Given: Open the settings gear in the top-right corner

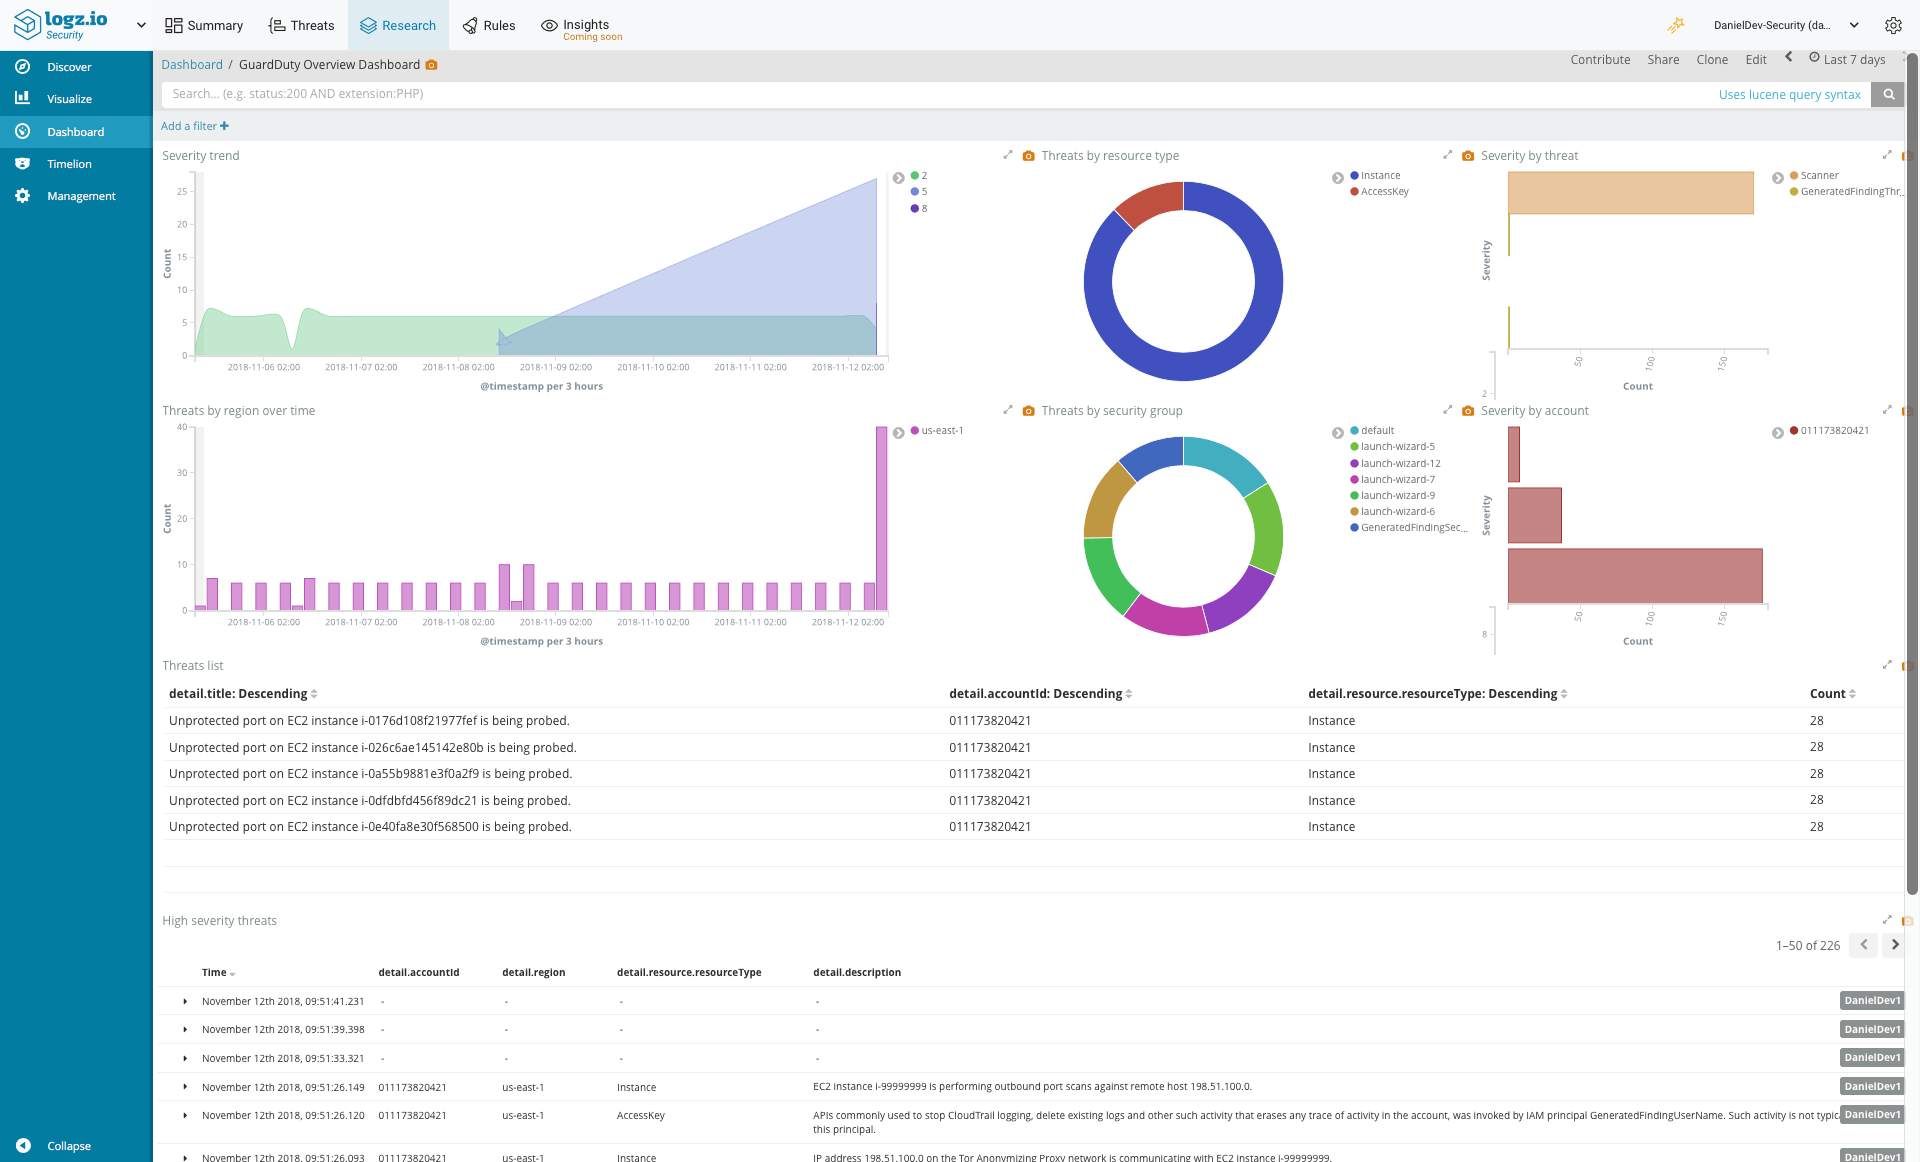Looking at the screenshot, I should coord(1893,25).
